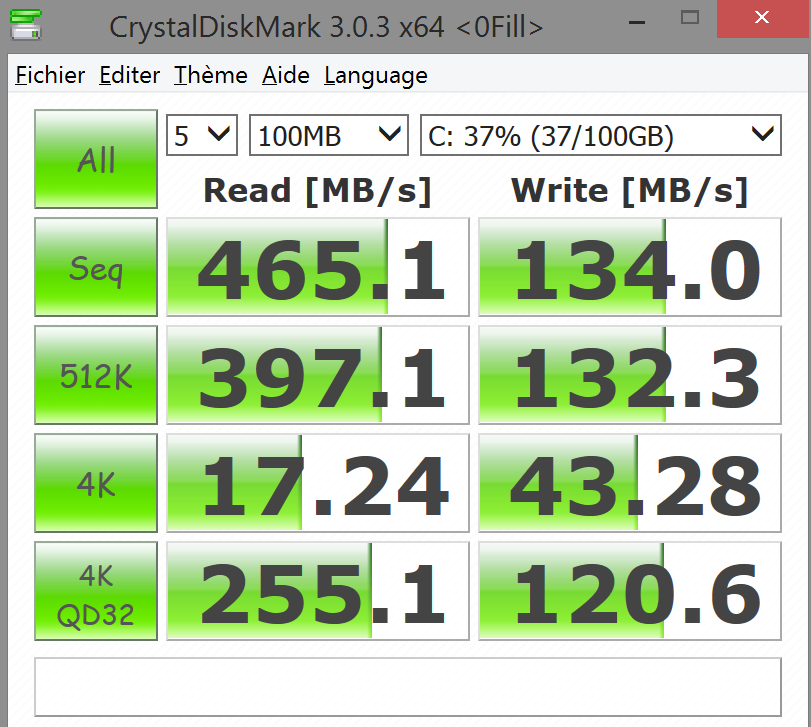Open the Aide menu

(286, 75)
